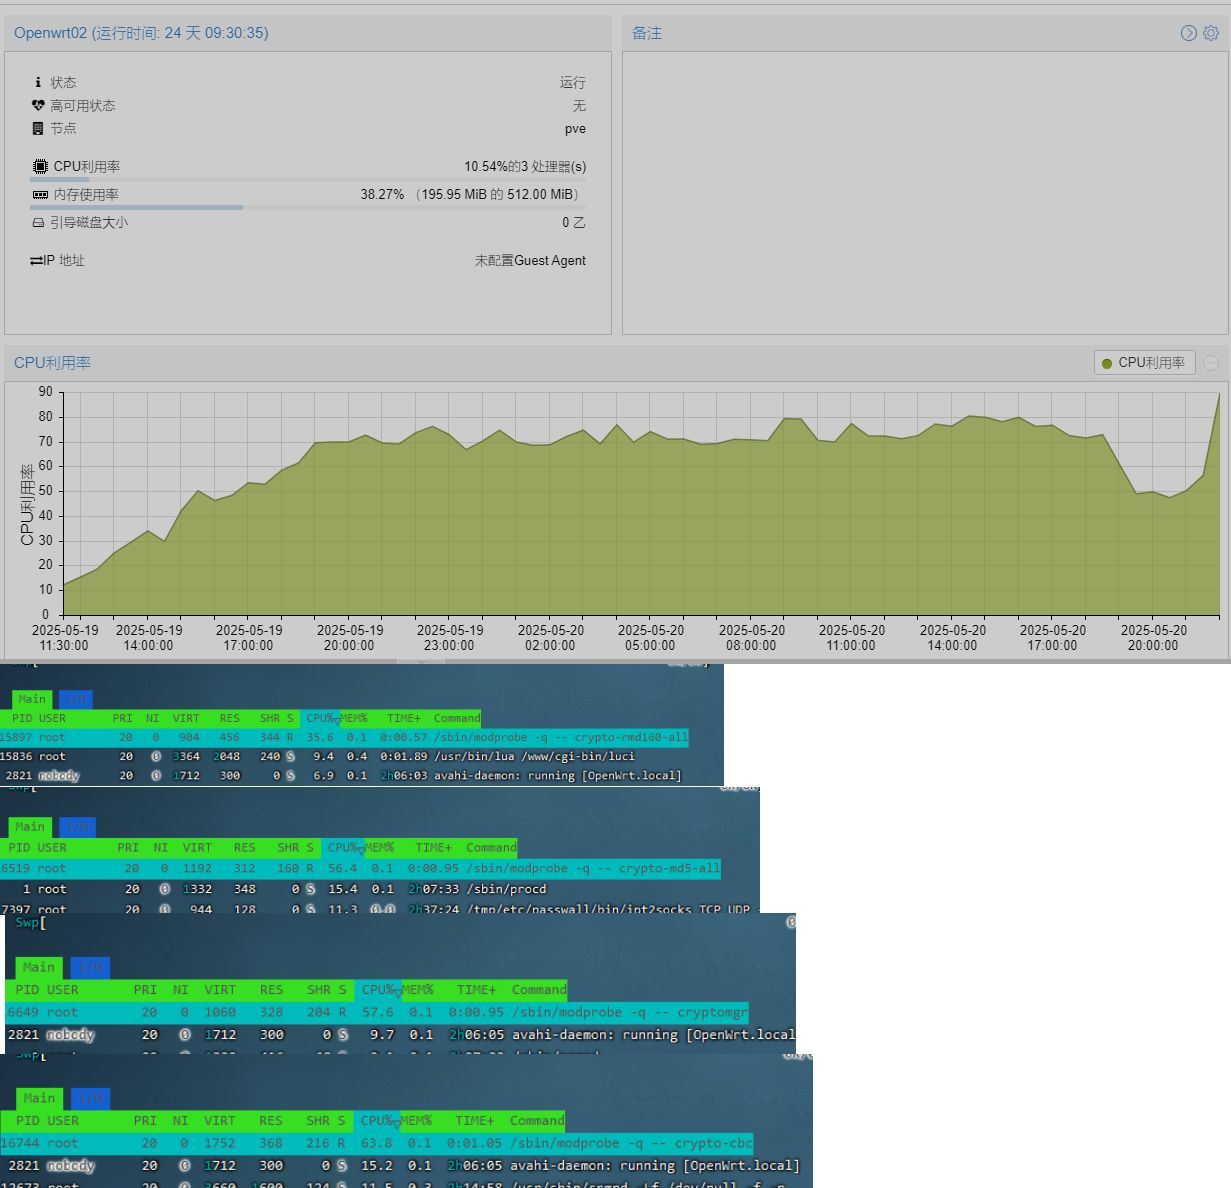This screenshot has width=1231, height=1188.
Task: Select the Main tab above the cryptomgr process
Action: tap(39, 967)
